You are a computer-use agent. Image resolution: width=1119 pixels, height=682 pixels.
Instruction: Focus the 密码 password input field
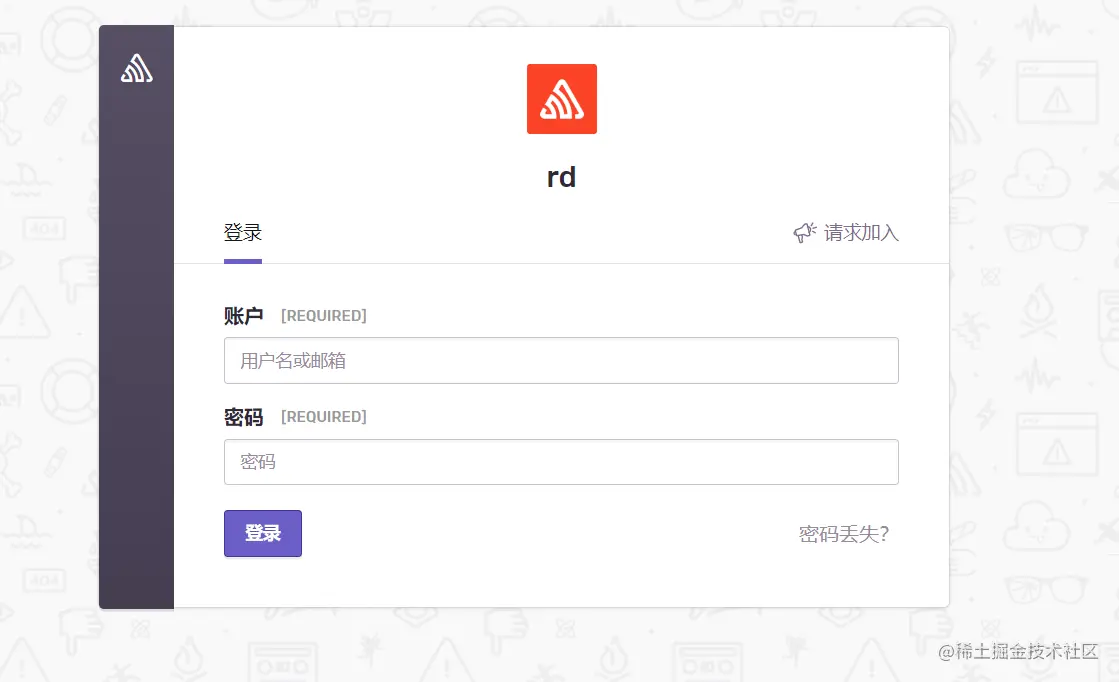pyautogui.click(x=561, y=462)
